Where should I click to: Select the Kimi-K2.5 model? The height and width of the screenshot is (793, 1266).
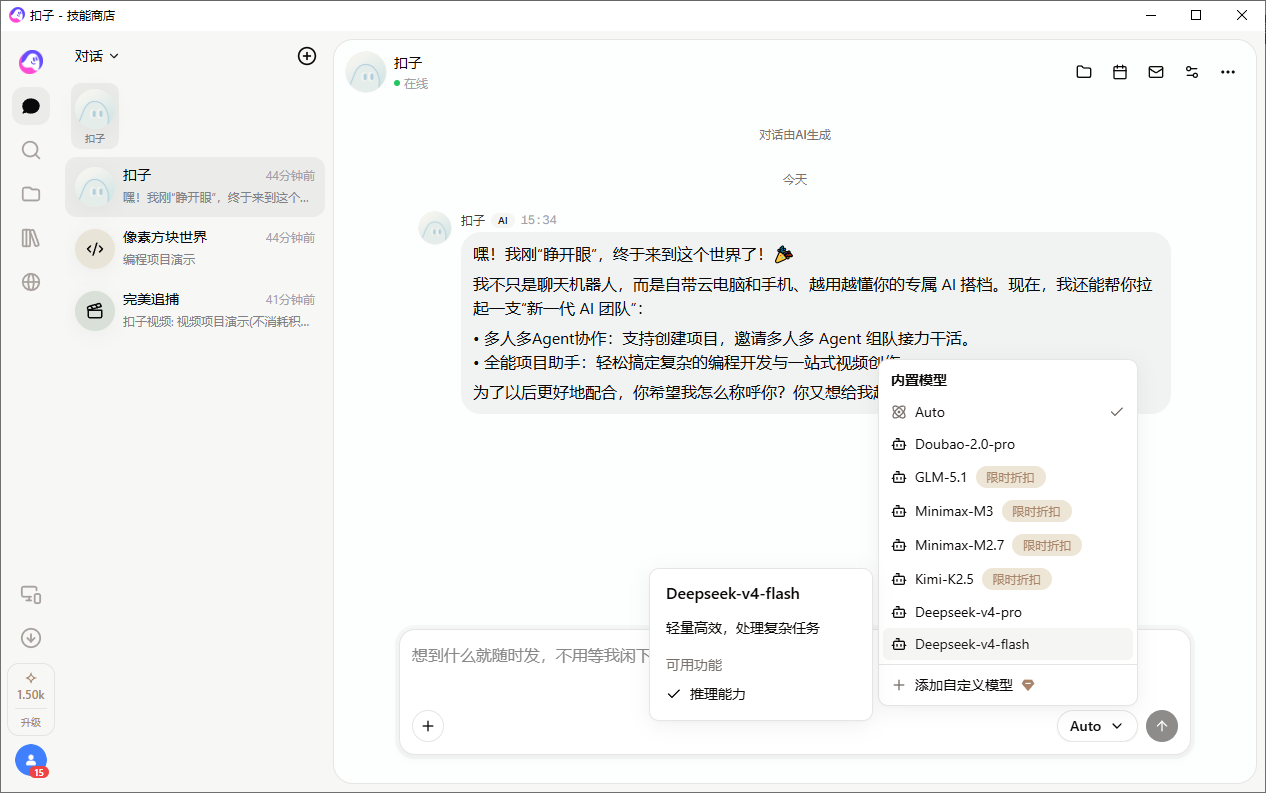pos(1008,579)
